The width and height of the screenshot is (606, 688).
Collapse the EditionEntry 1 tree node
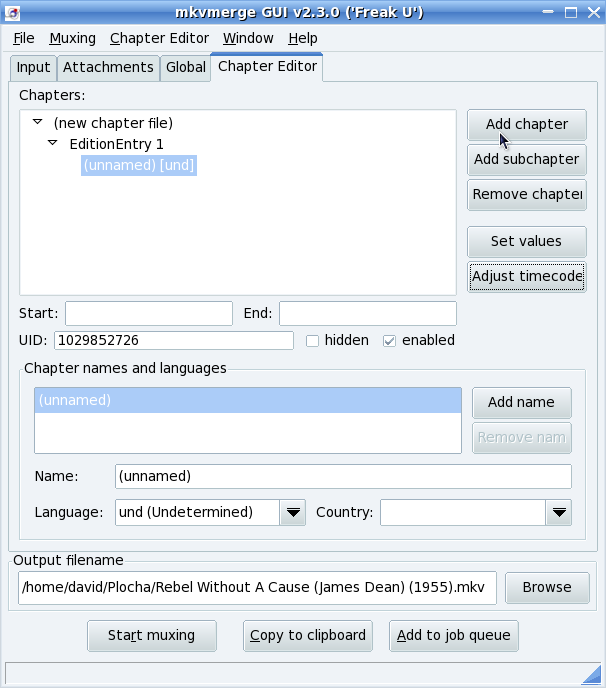pyautogui.click(x=53, y=143)
